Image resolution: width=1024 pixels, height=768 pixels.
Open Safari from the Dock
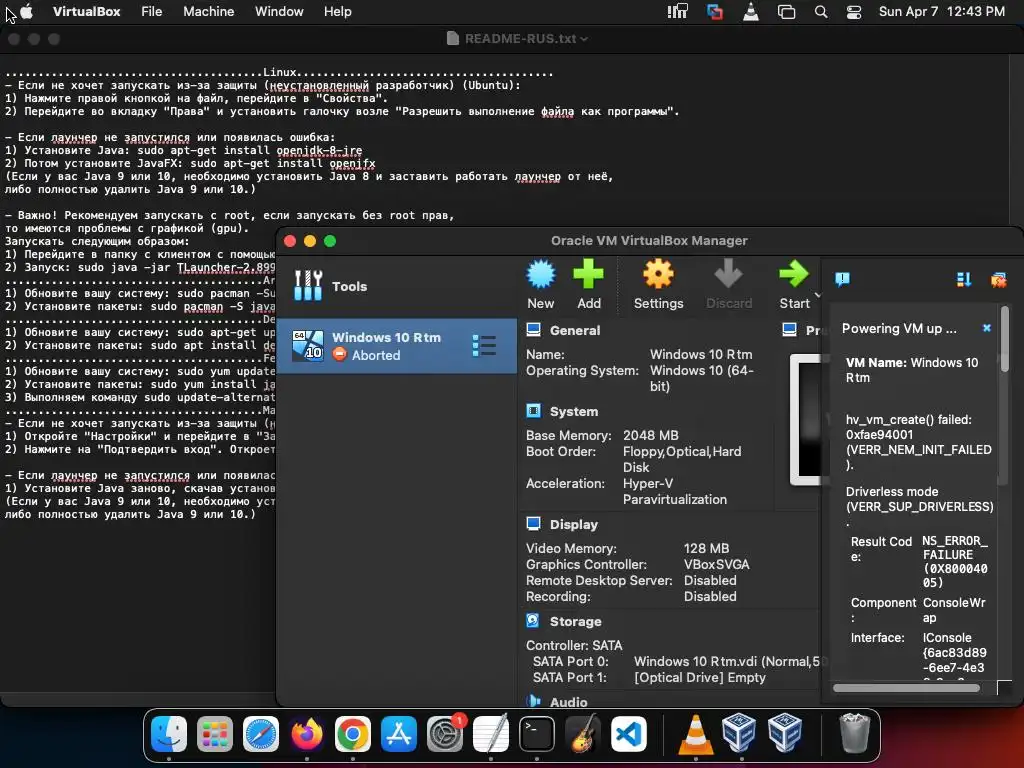coord(261,733)
